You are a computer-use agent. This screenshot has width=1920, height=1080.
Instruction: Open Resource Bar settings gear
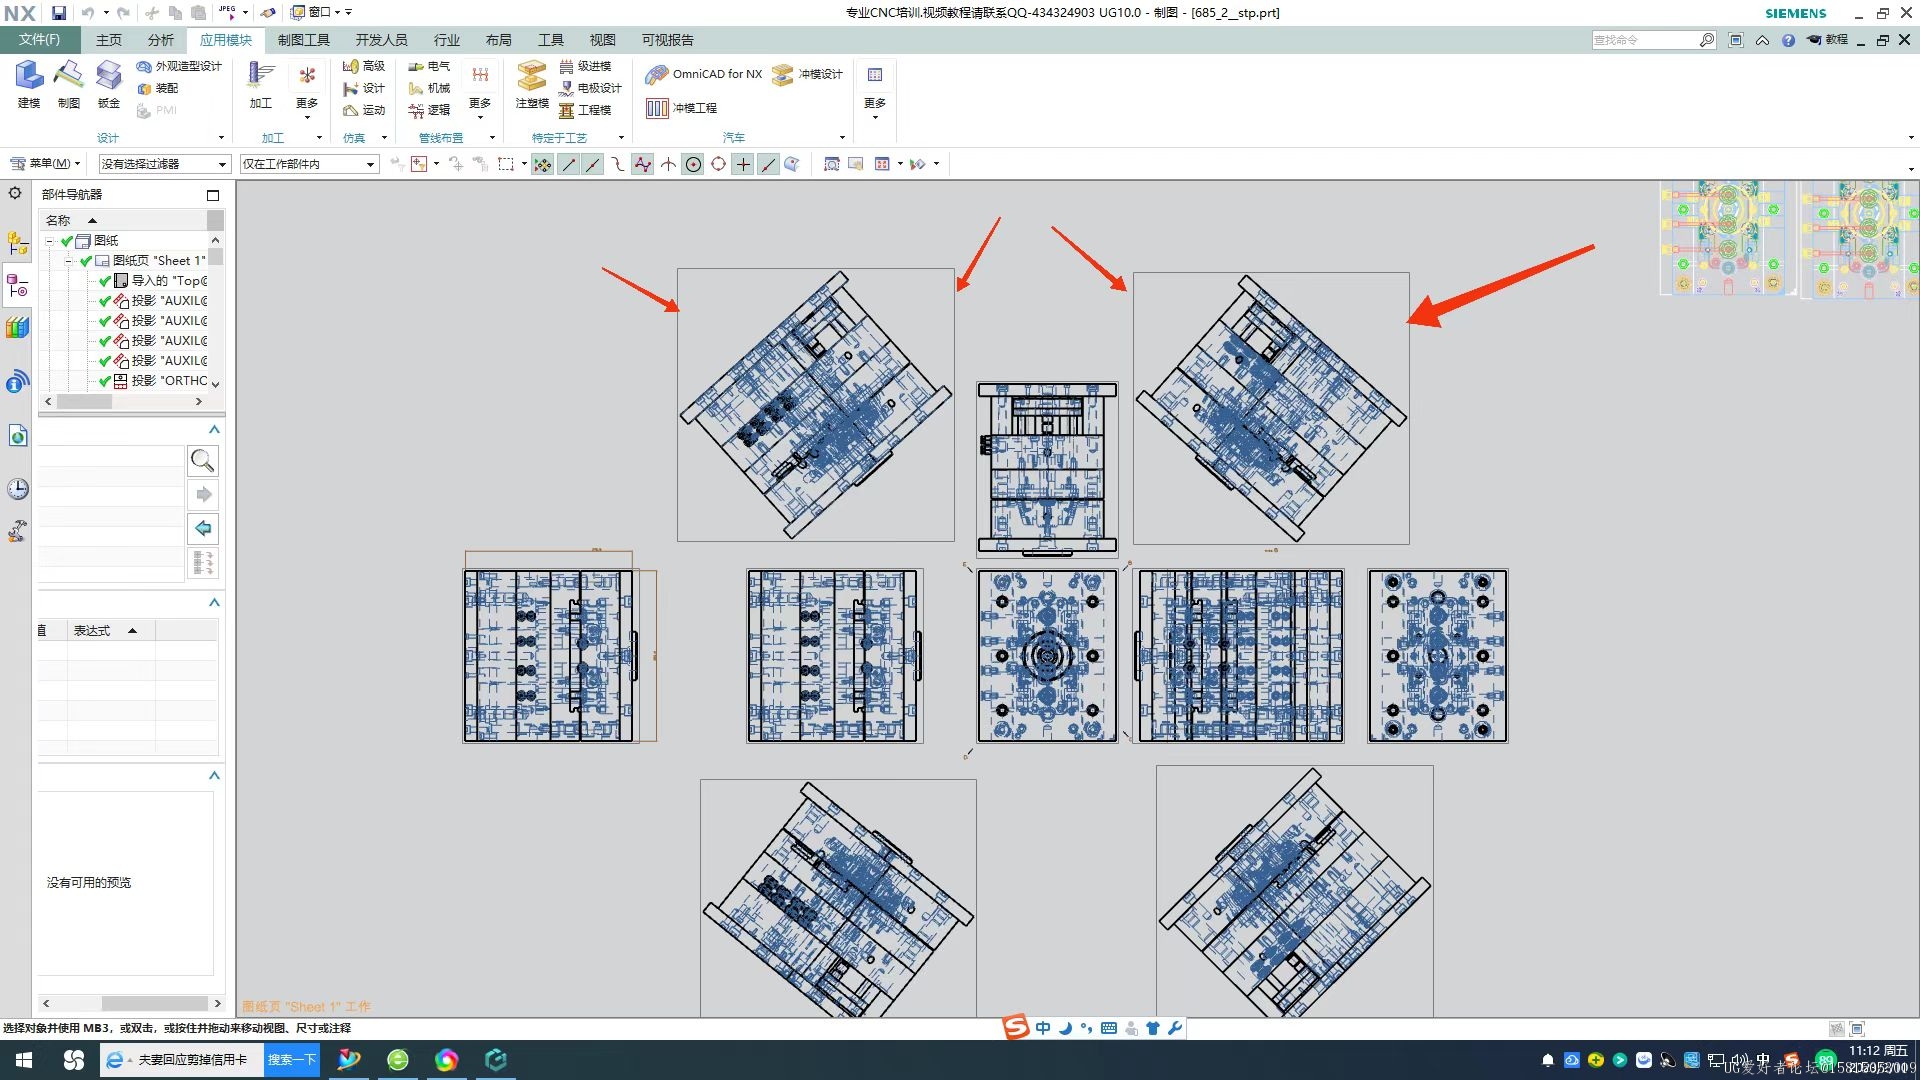click(x=15, y=193)
